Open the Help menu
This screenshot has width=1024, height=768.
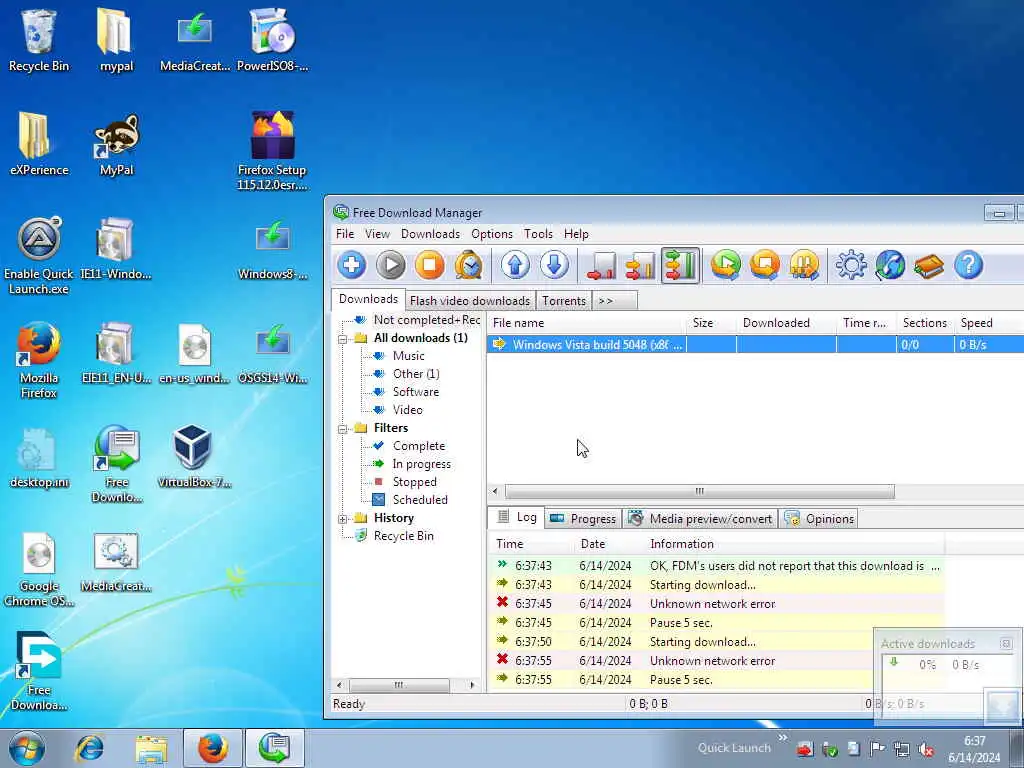(x=576, y=234)
